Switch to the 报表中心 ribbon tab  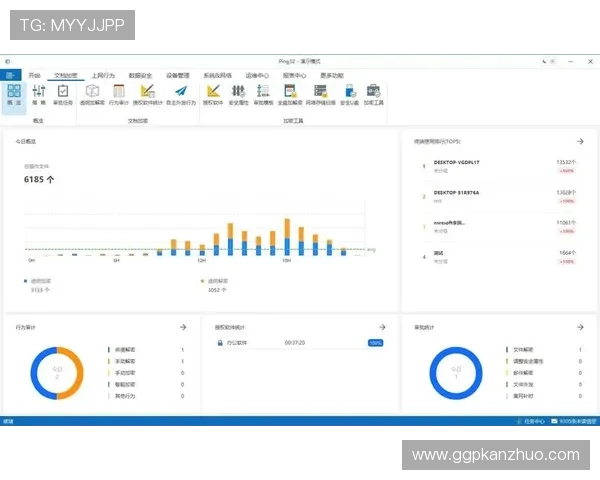[294, 75]
